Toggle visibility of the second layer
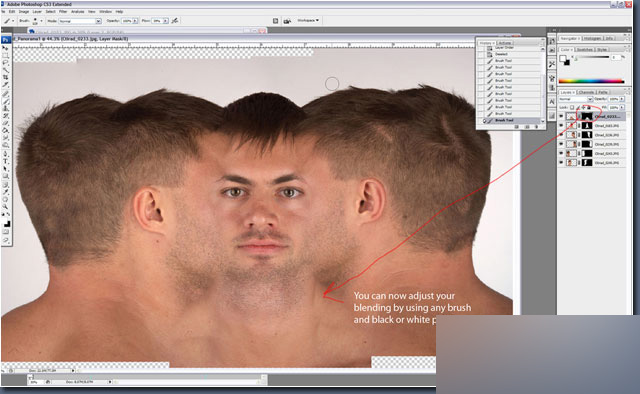 tap(561, 126)
